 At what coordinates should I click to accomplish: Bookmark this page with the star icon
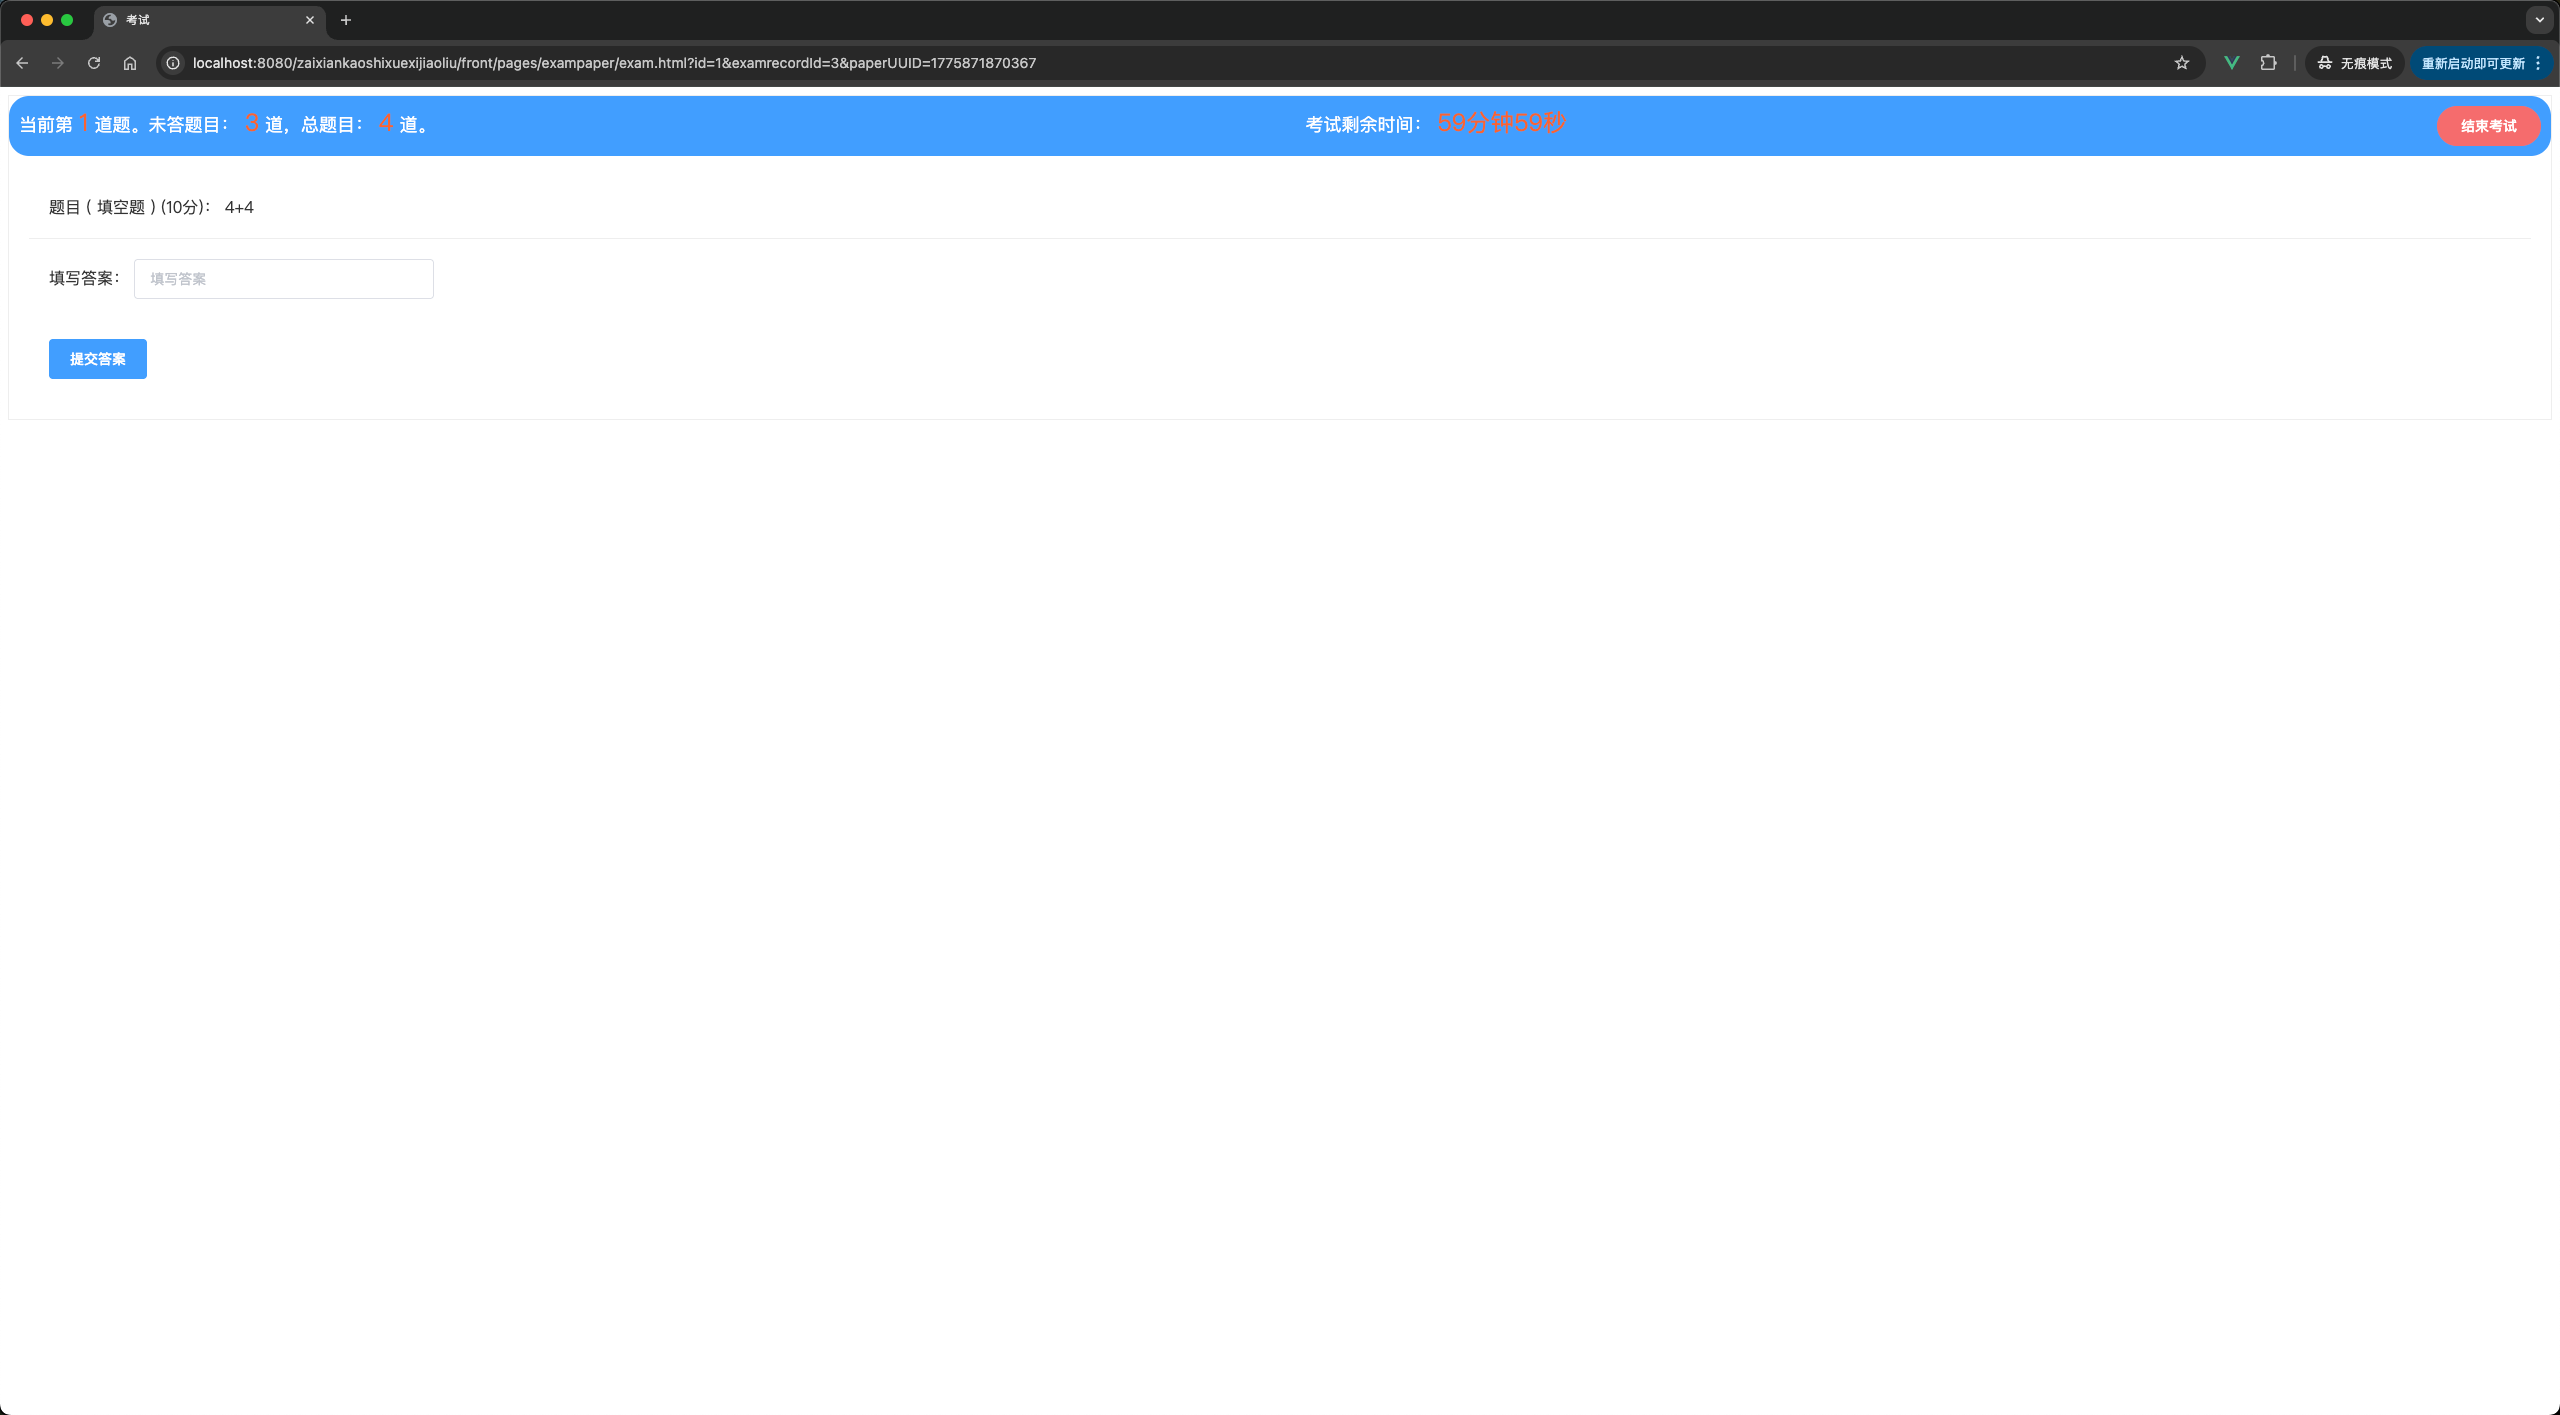2182,63
